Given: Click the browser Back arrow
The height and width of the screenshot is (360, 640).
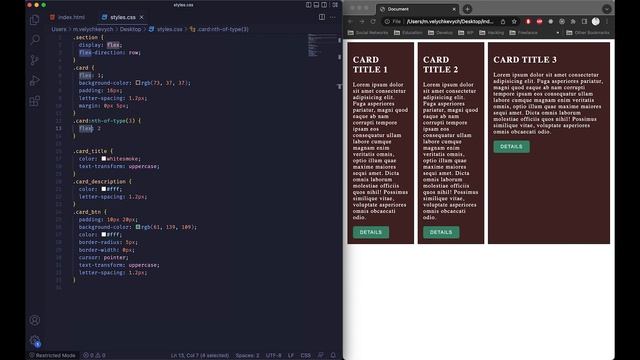Looking at the screenshot, I should click(350, 21).
